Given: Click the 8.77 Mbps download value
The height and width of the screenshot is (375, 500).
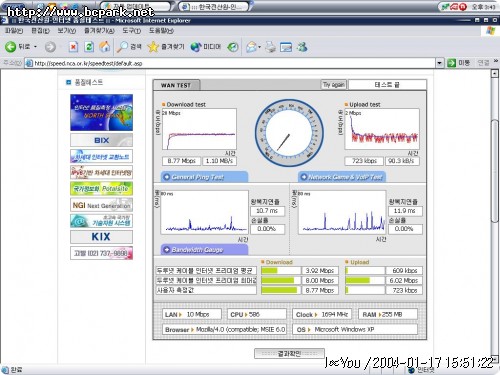Looking at the screenshot, I should (x=181, y=161).
